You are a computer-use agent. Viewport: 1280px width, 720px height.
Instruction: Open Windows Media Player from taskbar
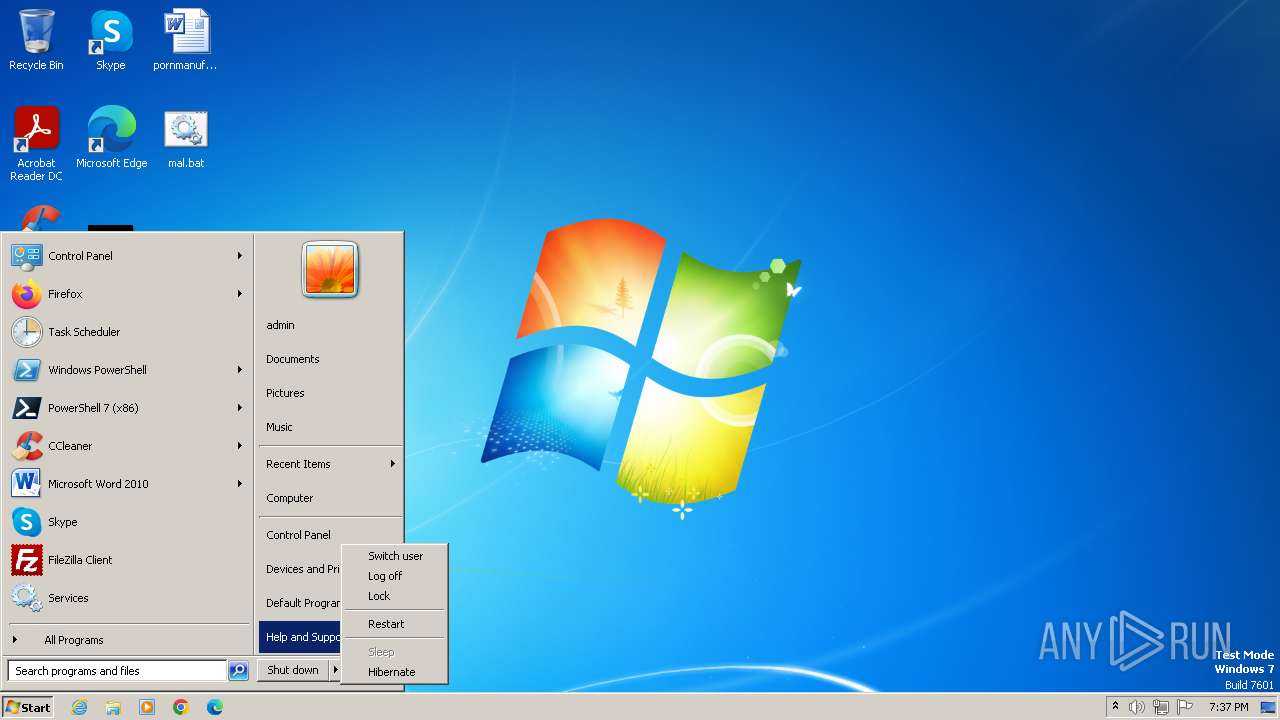click(x=147, y=707)
